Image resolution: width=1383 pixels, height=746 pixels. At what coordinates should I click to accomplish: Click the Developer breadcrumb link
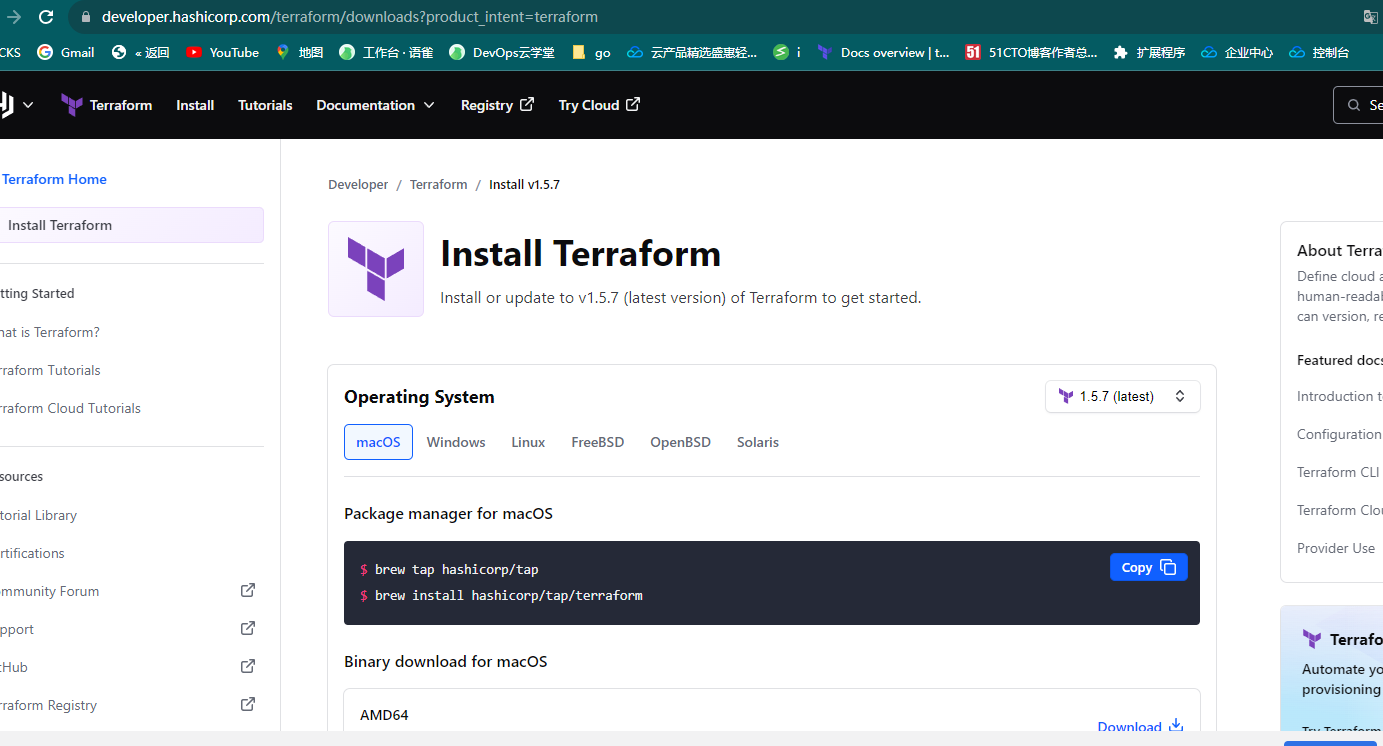pos(357,184)
